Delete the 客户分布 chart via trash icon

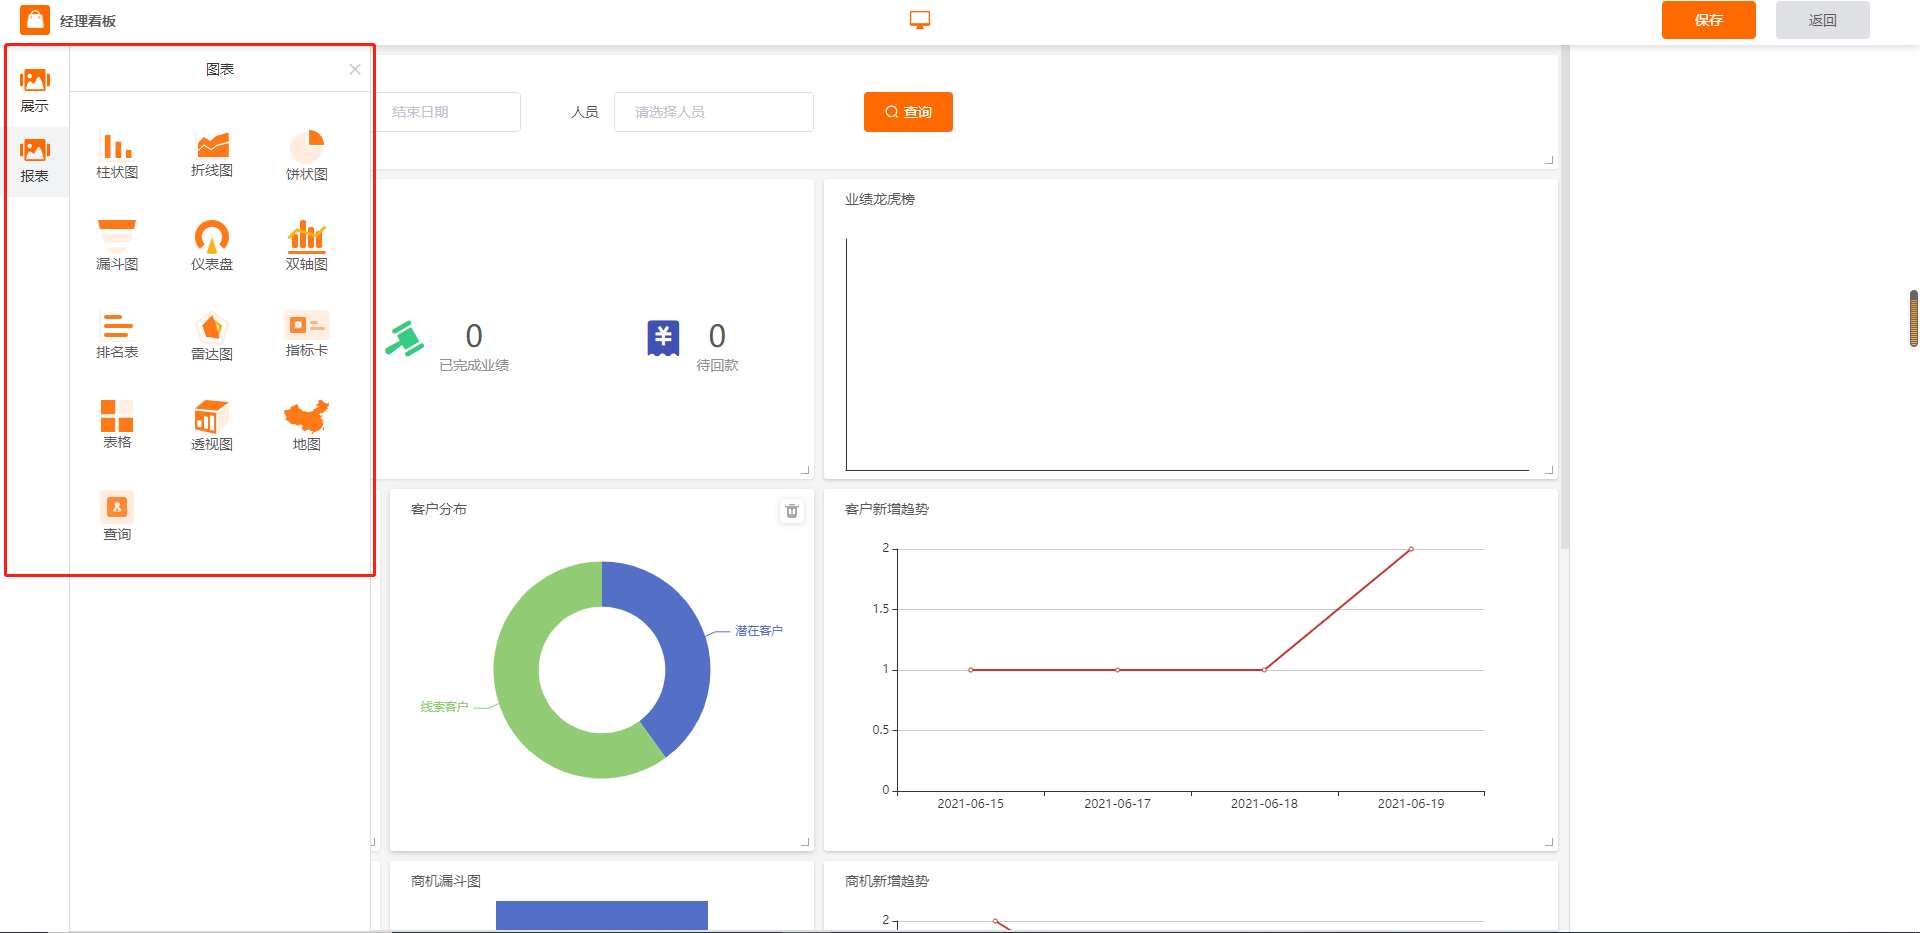point(792,511)
